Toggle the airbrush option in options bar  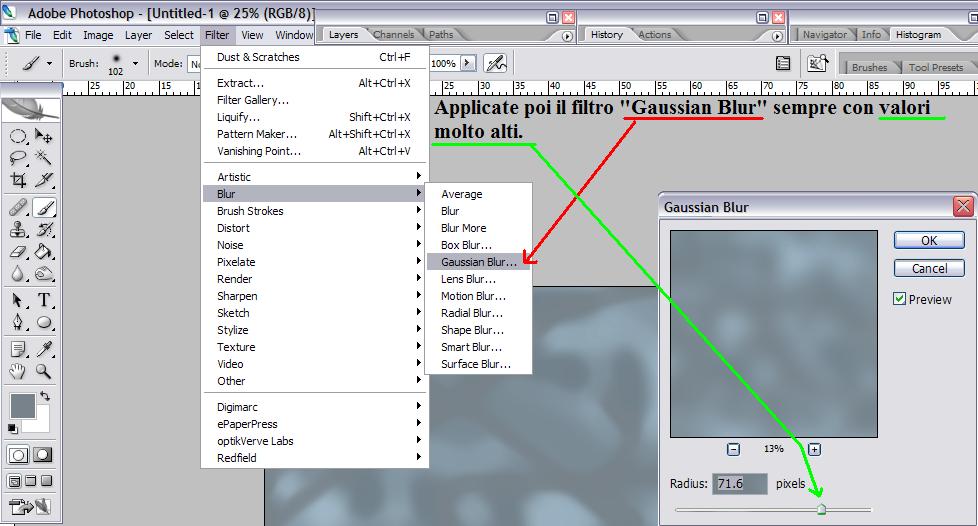(496, 63)
